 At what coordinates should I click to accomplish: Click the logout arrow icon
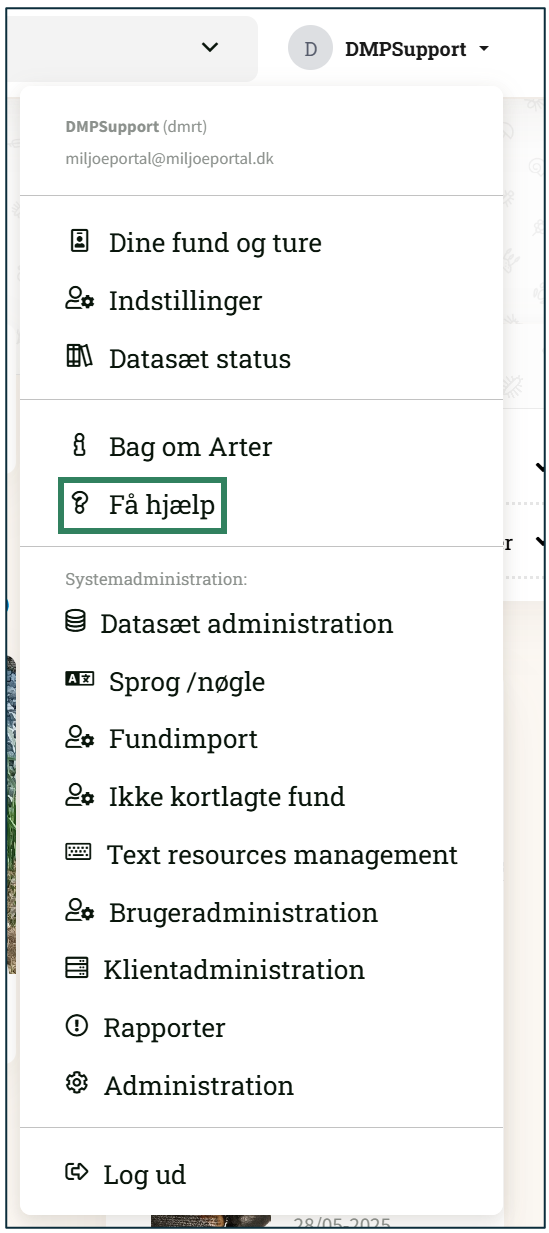tap(76, 1172)
